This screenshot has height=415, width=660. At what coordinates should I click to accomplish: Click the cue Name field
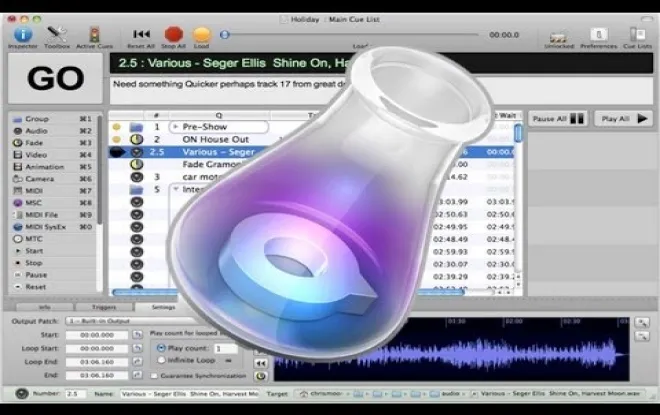coord(189,394)
